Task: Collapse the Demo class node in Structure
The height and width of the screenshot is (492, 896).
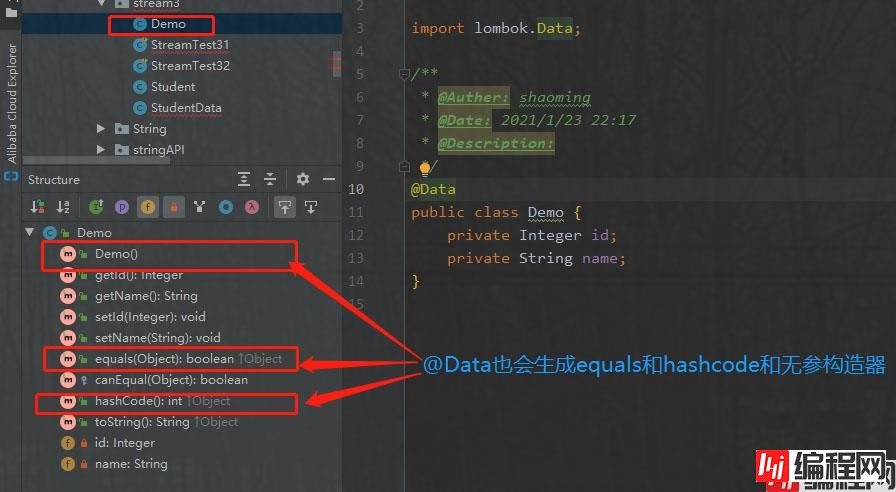Action: click(x=30, y=233)
